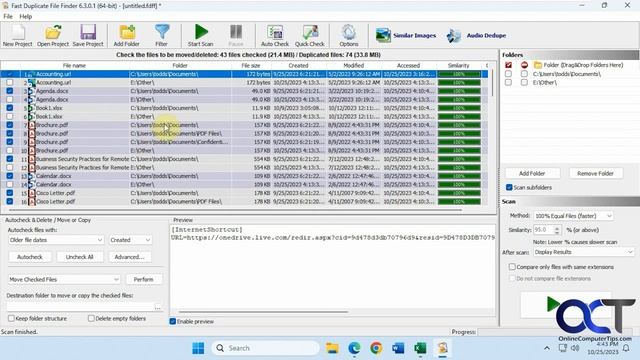This screenshot has width=640, height=360.
Task: Select the Calendar.docx row 13
Action: pos(244,176)
